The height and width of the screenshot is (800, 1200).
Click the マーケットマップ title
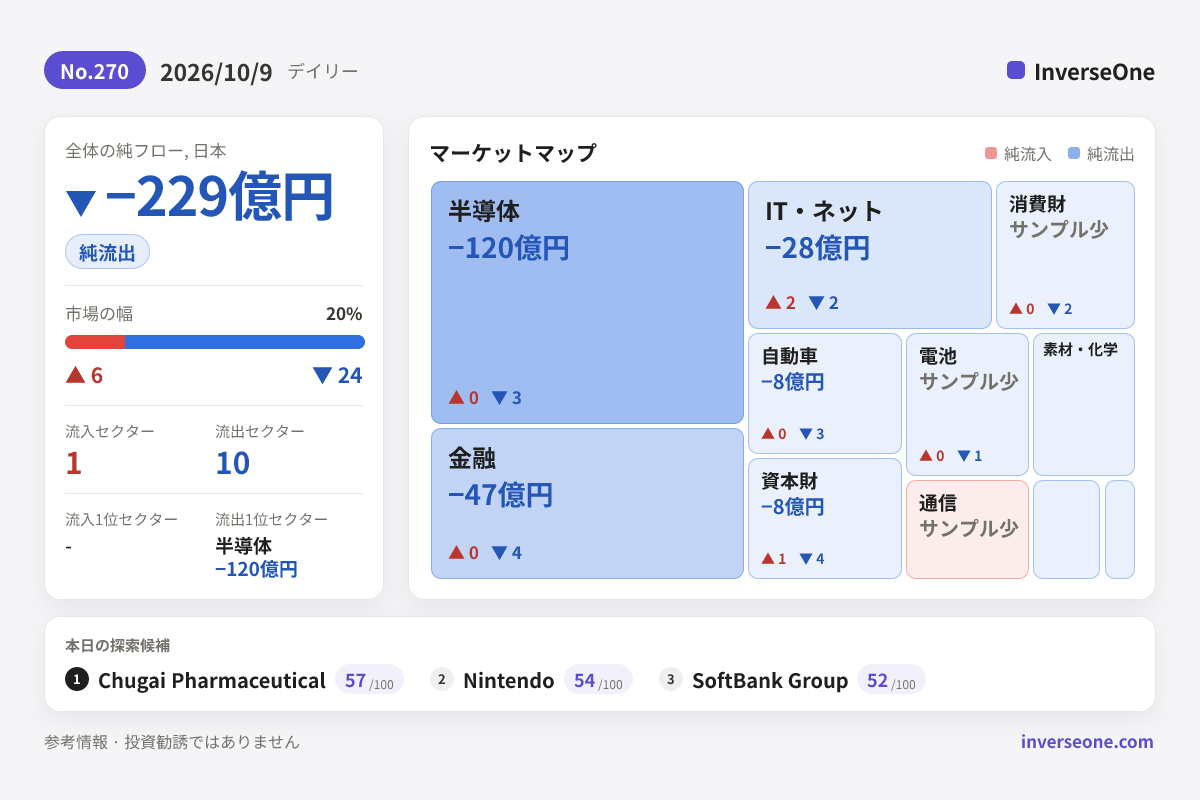point(513,153)
